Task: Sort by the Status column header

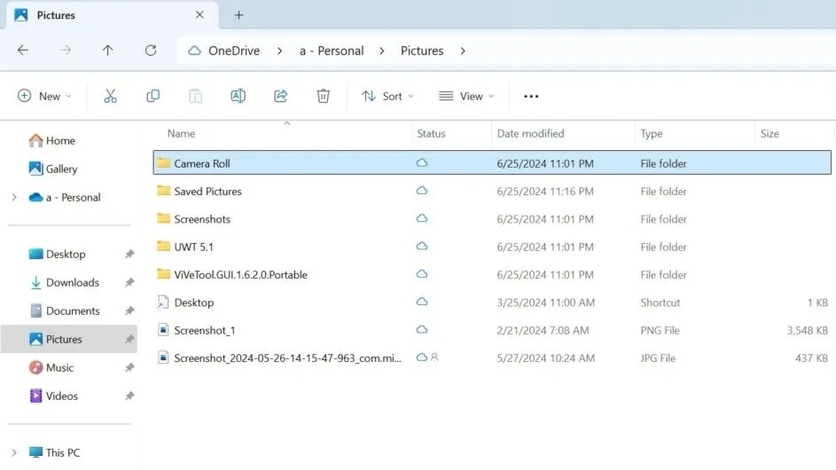Action: pyautogui.click(x=431, y=134)
